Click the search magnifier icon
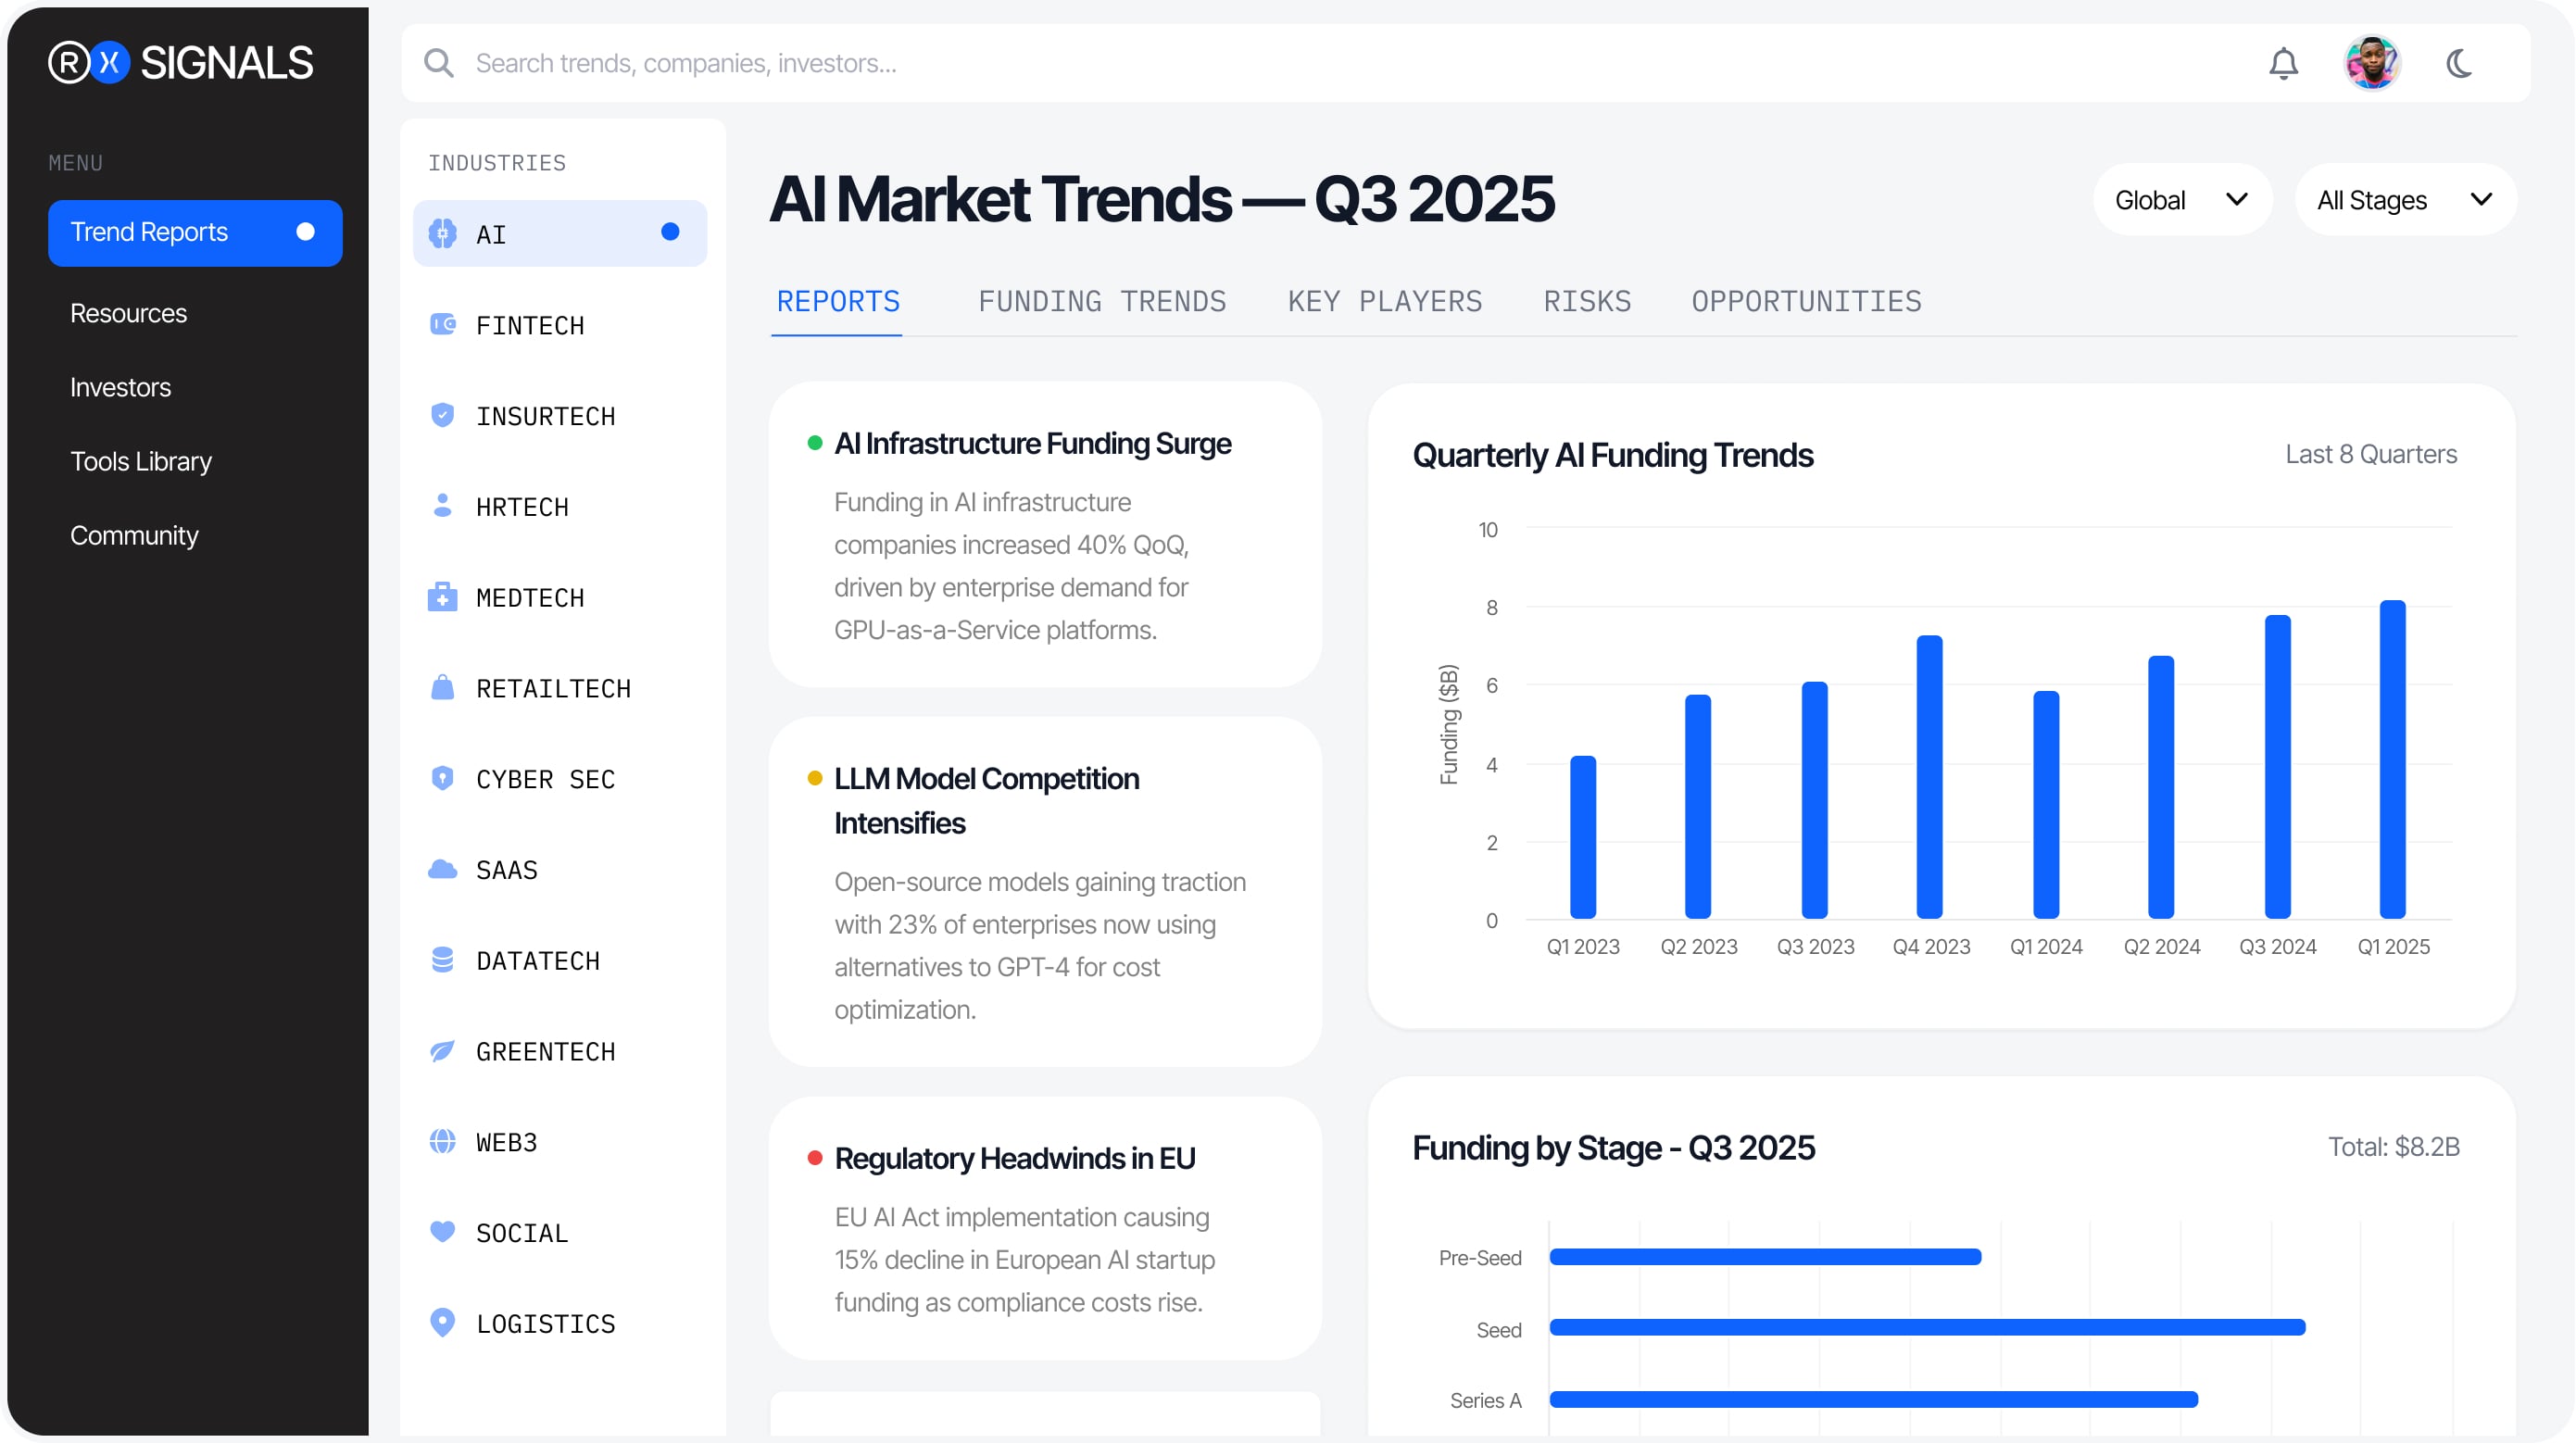The image size is (2576, 1443). [x=438, y=64]
